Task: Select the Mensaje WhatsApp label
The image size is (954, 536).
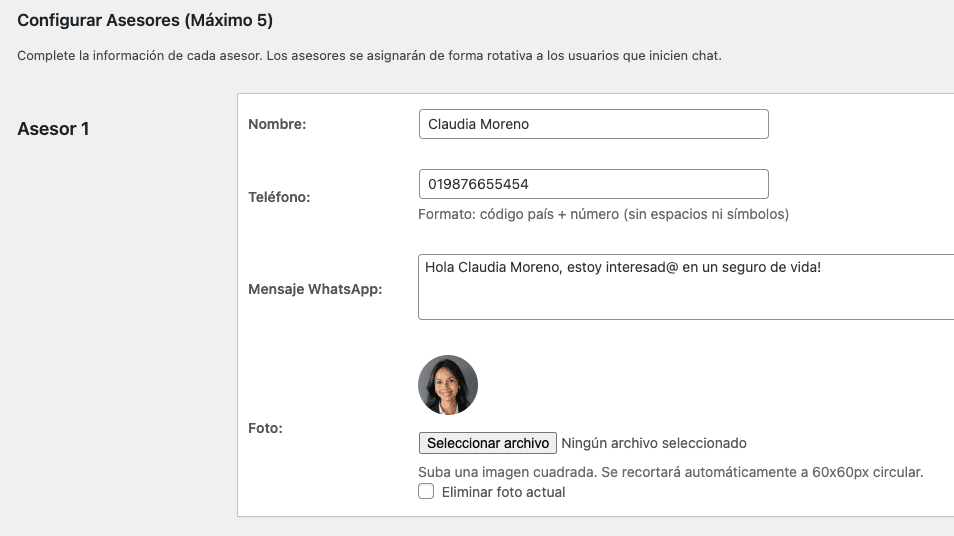Action: 315,289
